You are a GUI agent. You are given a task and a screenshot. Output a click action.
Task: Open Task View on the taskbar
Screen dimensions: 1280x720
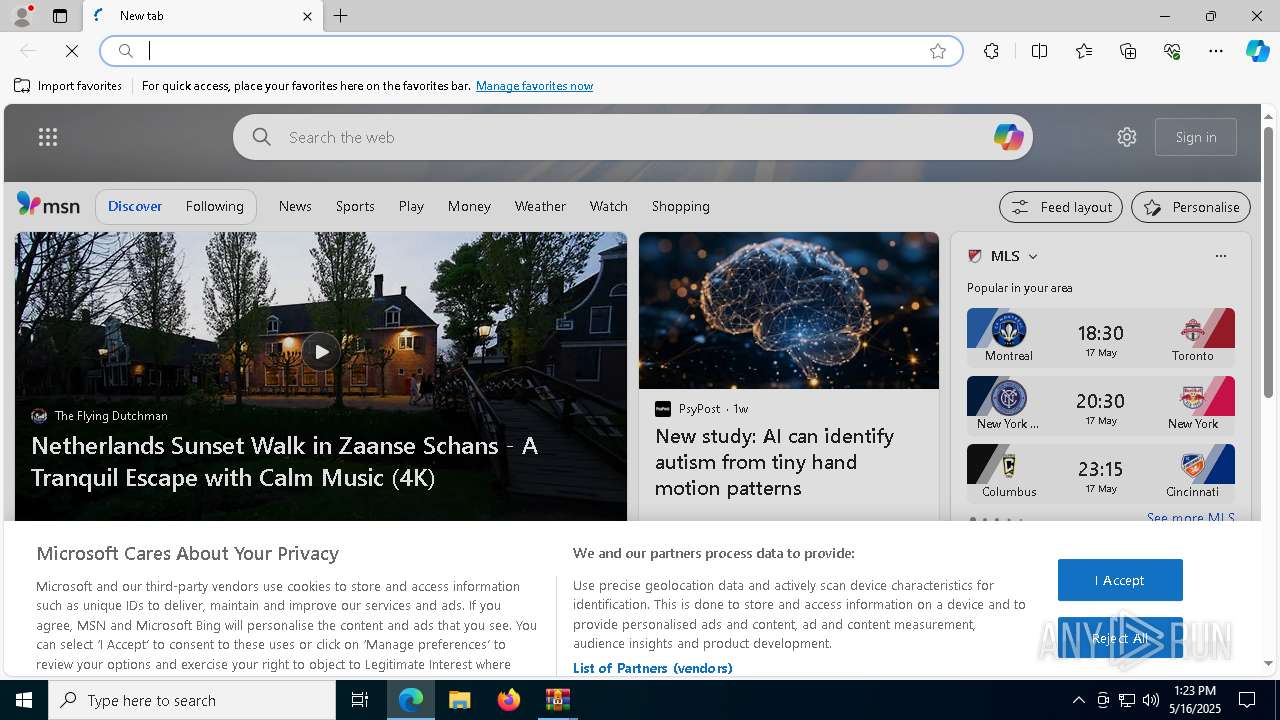[x=360, y=700]
